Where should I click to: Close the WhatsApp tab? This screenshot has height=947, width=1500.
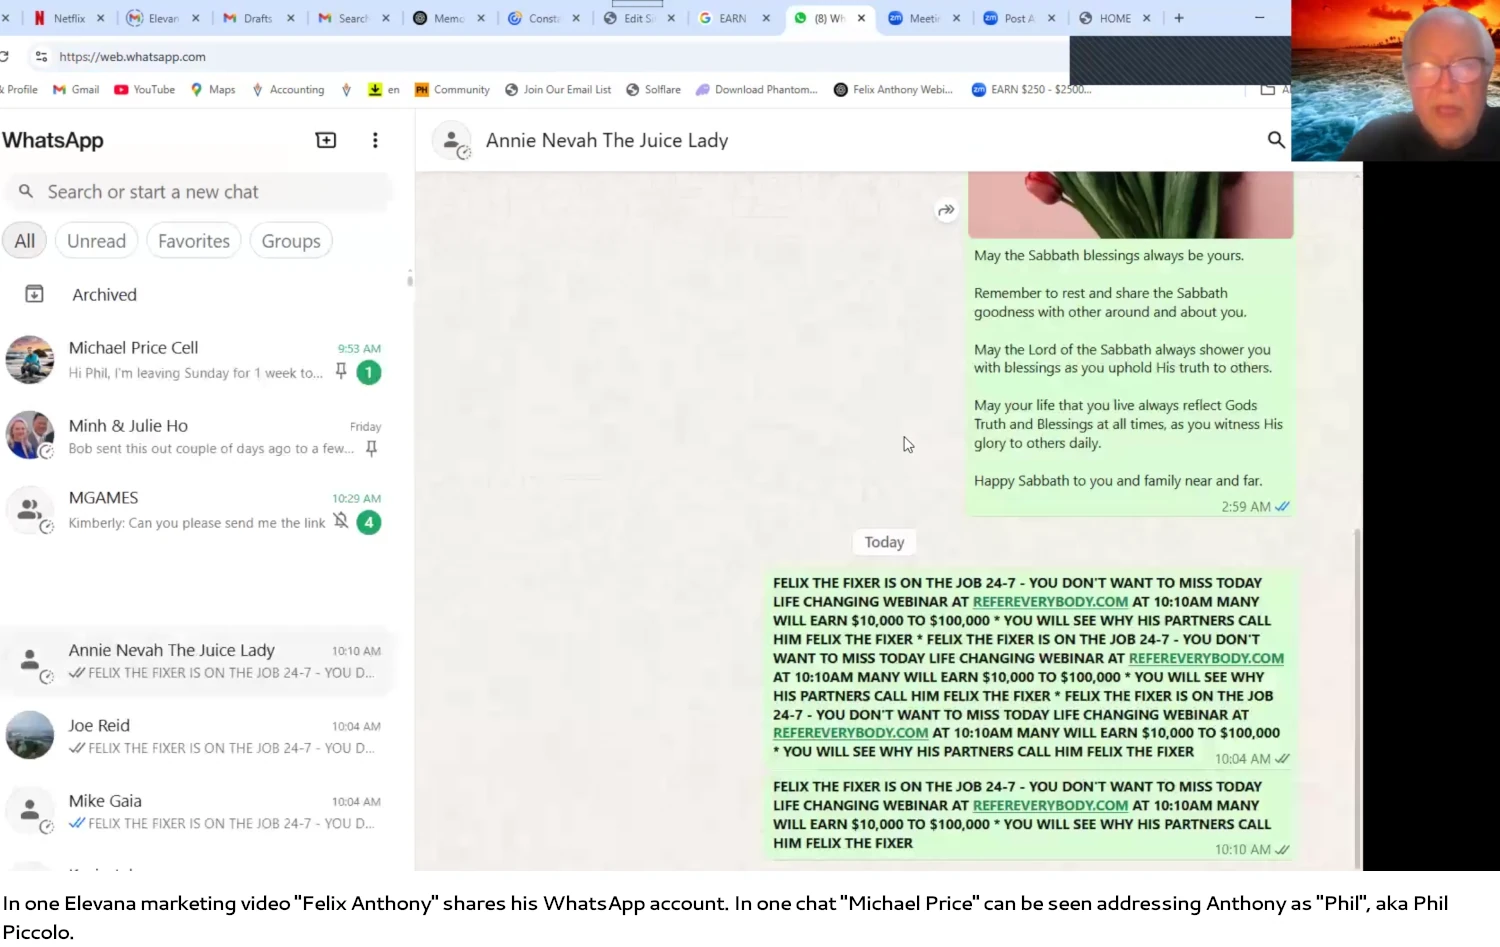click(x=861, y=18)
